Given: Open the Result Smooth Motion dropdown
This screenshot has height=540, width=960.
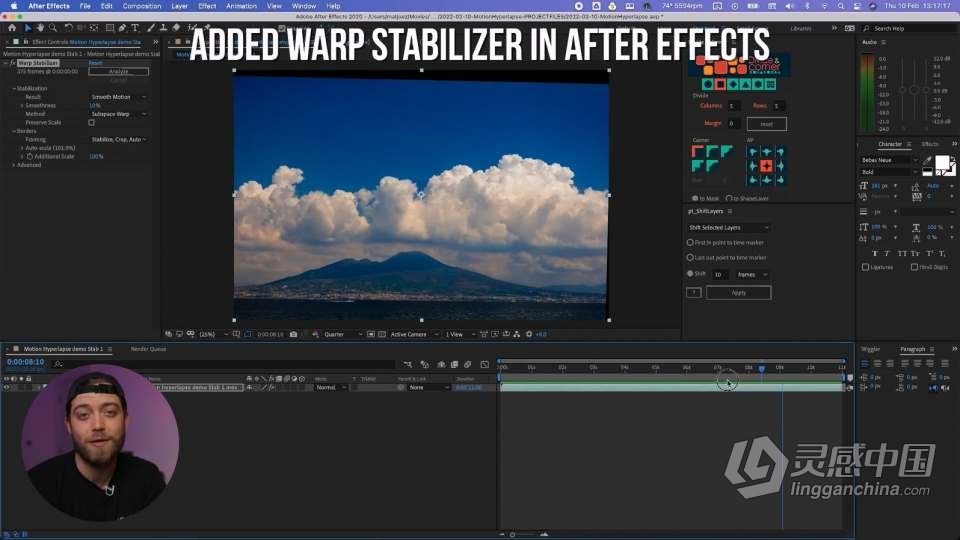Looking at the screenshot, I should (x=119, y=97).
